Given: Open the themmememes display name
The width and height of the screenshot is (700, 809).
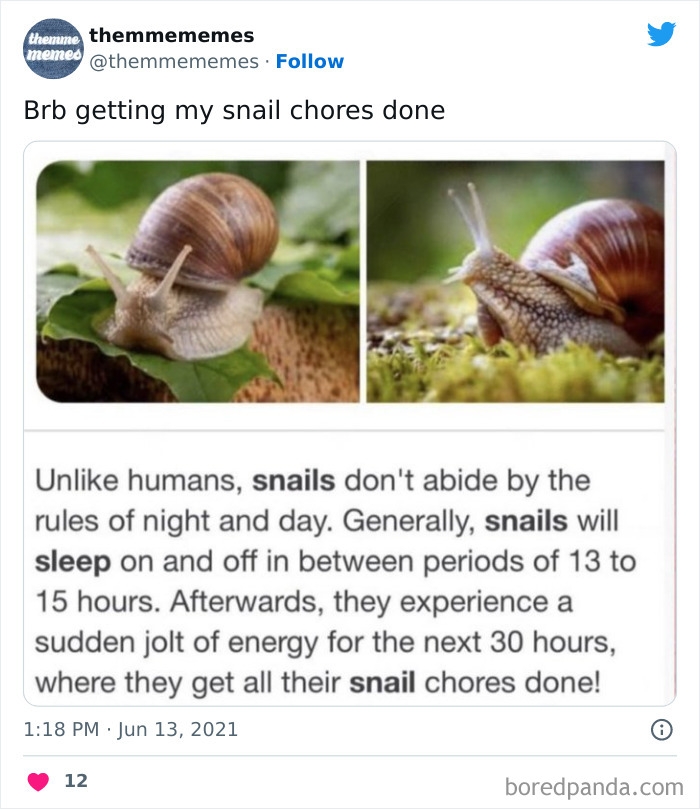Looking at the screenshot, I should [172, 35].
